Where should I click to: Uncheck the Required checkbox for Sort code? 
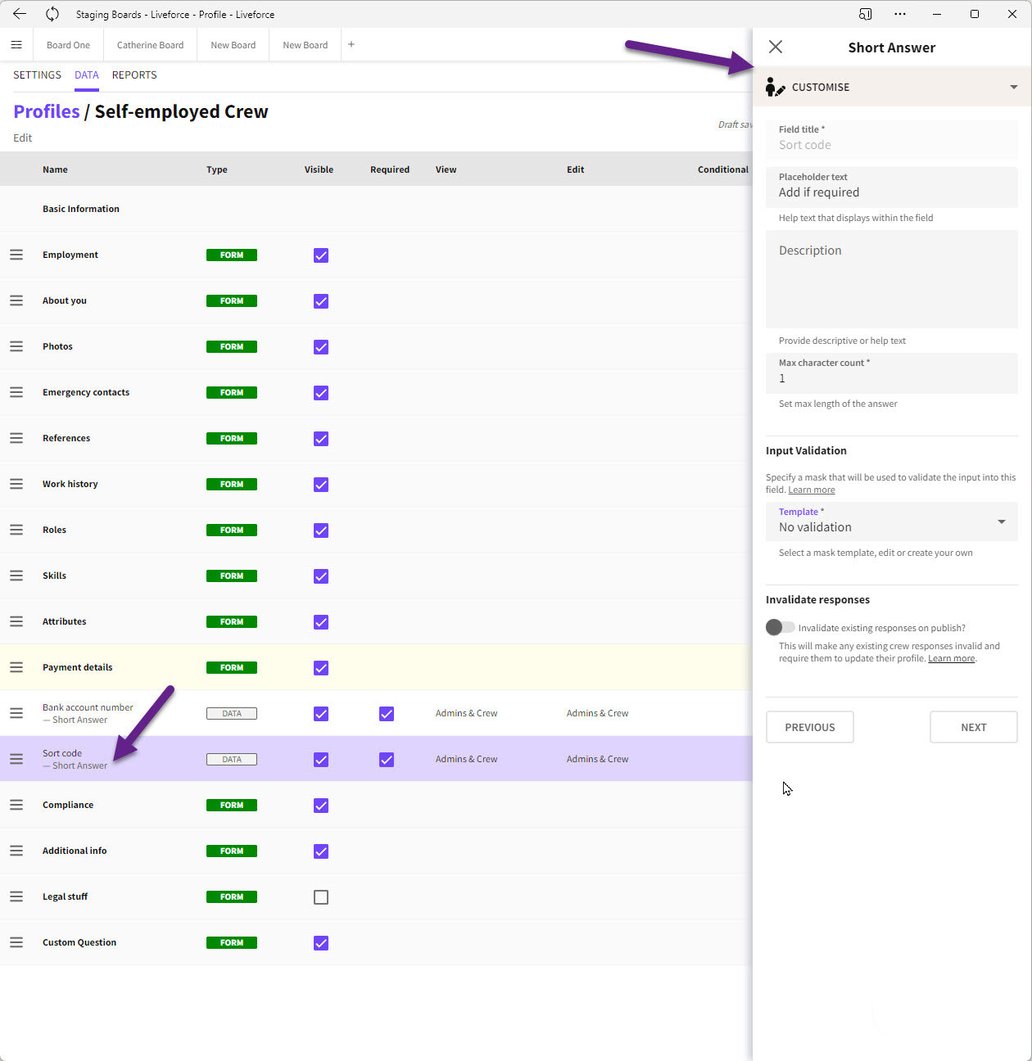pos(386,759)
